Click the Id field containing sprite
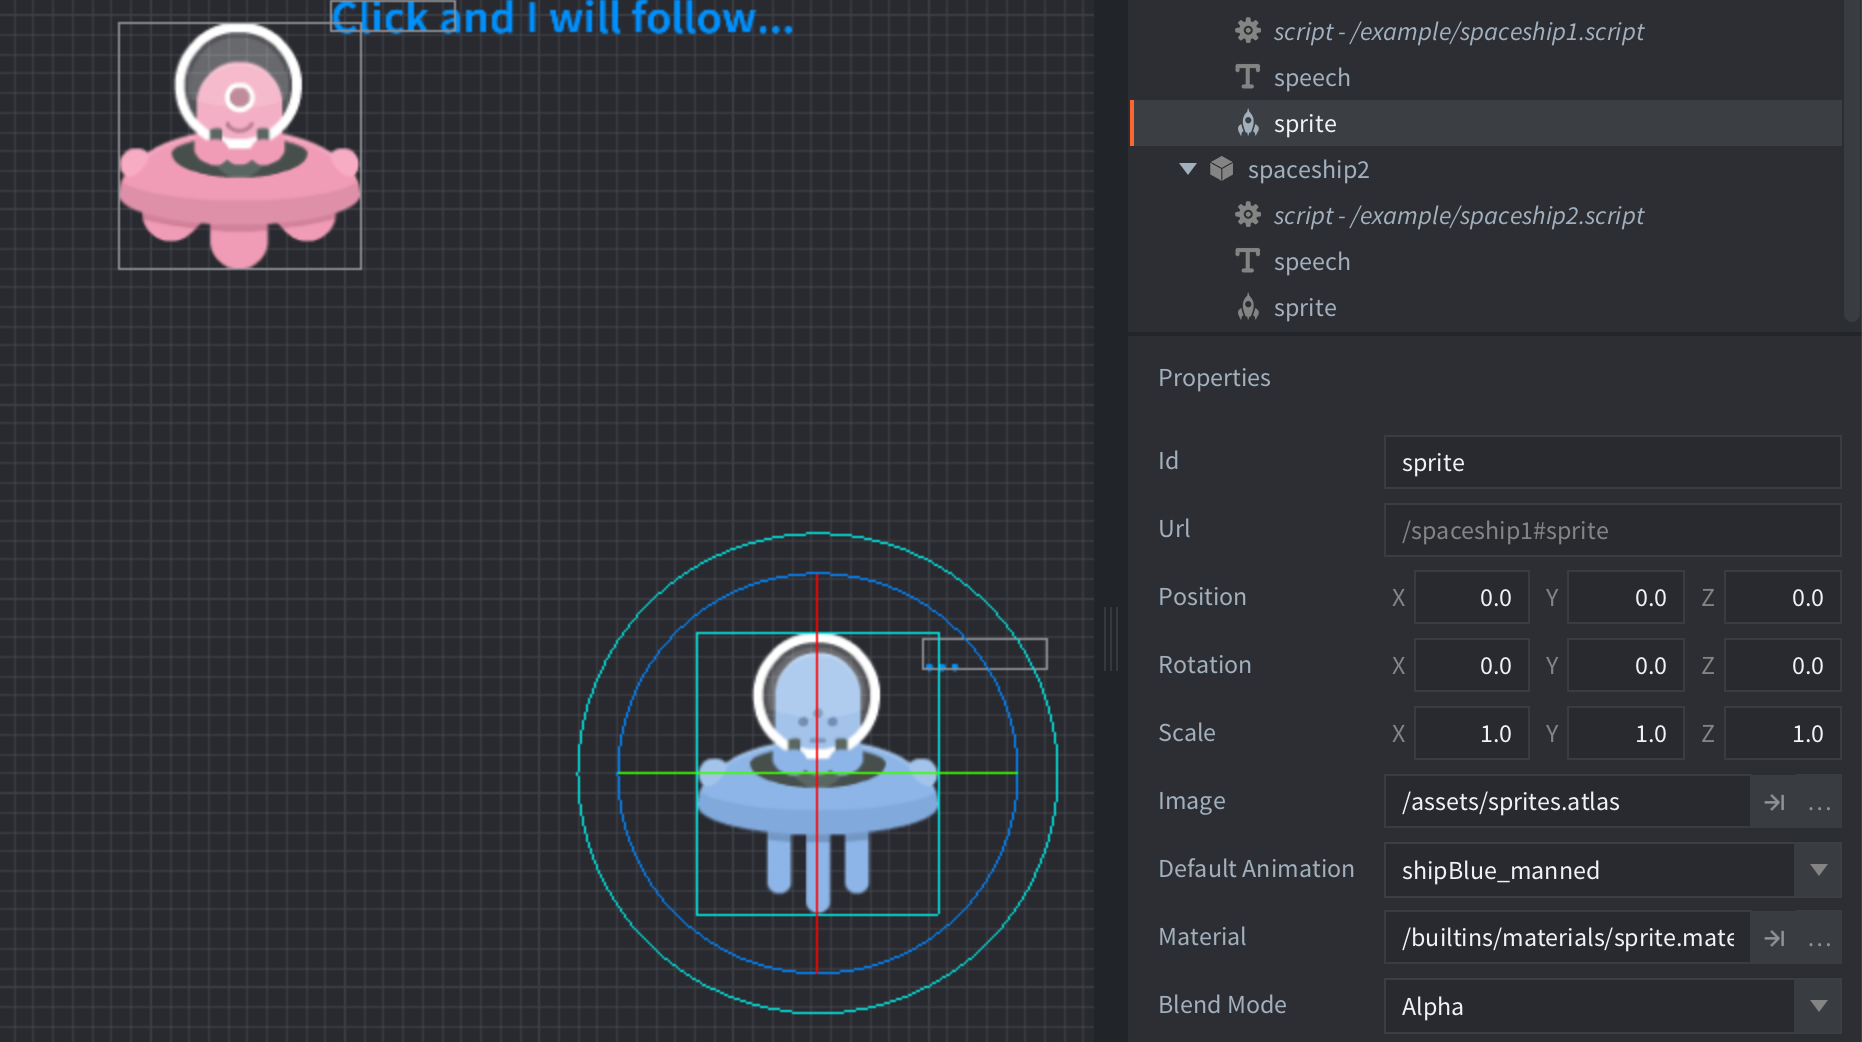This screenshot has height=1042, width=1862. (x=1612, y=462)
